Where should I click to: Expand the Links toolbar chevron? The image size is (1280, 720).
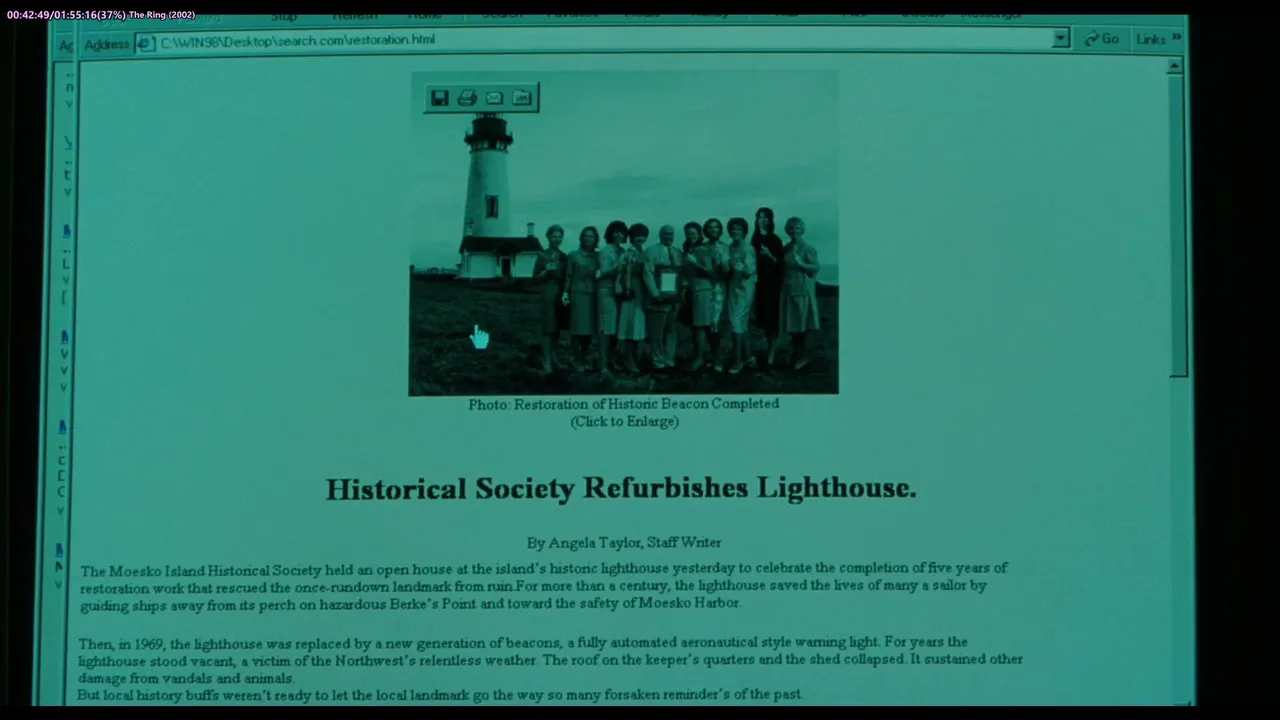pos(1177,38)
